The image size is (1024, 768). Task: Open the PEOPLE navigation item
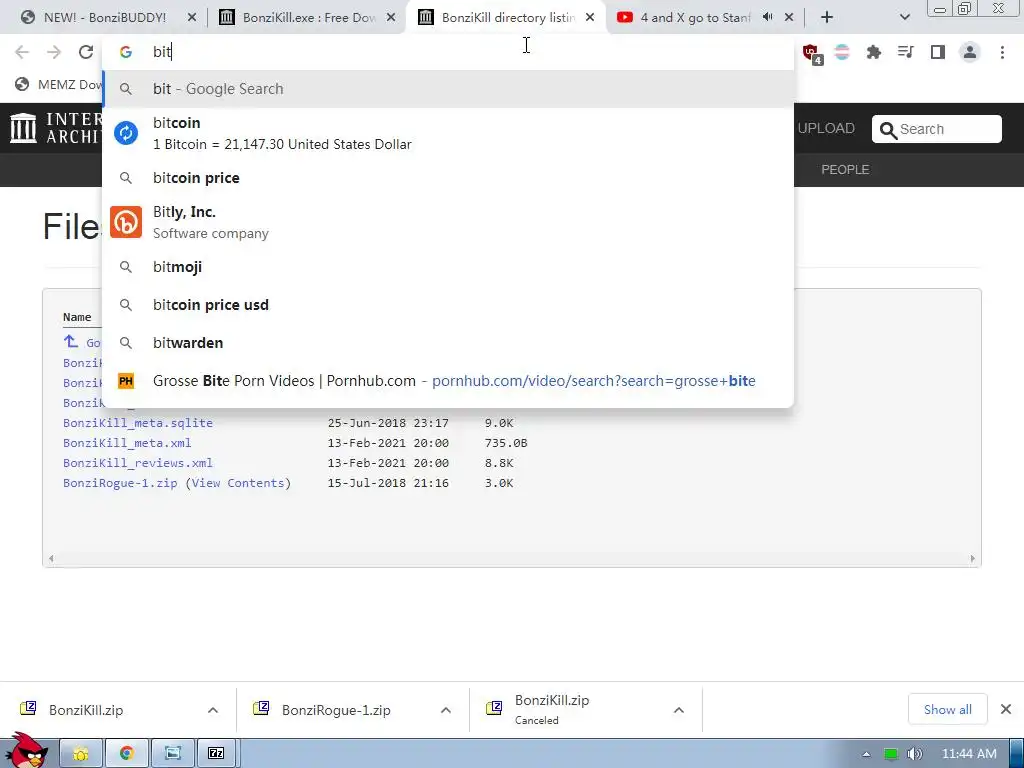tap(845, 170)
